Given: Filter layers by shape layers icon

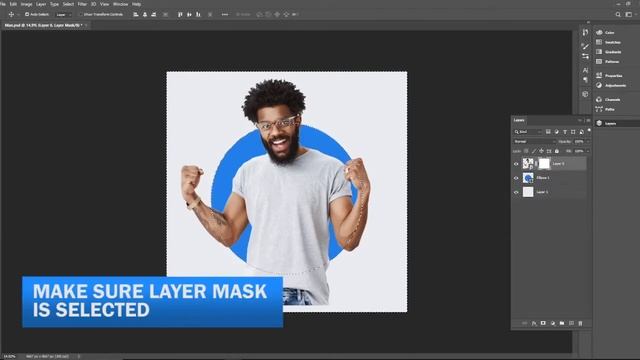Looking at the screenshot, I should pyautogui.click(x=573, y=132).
